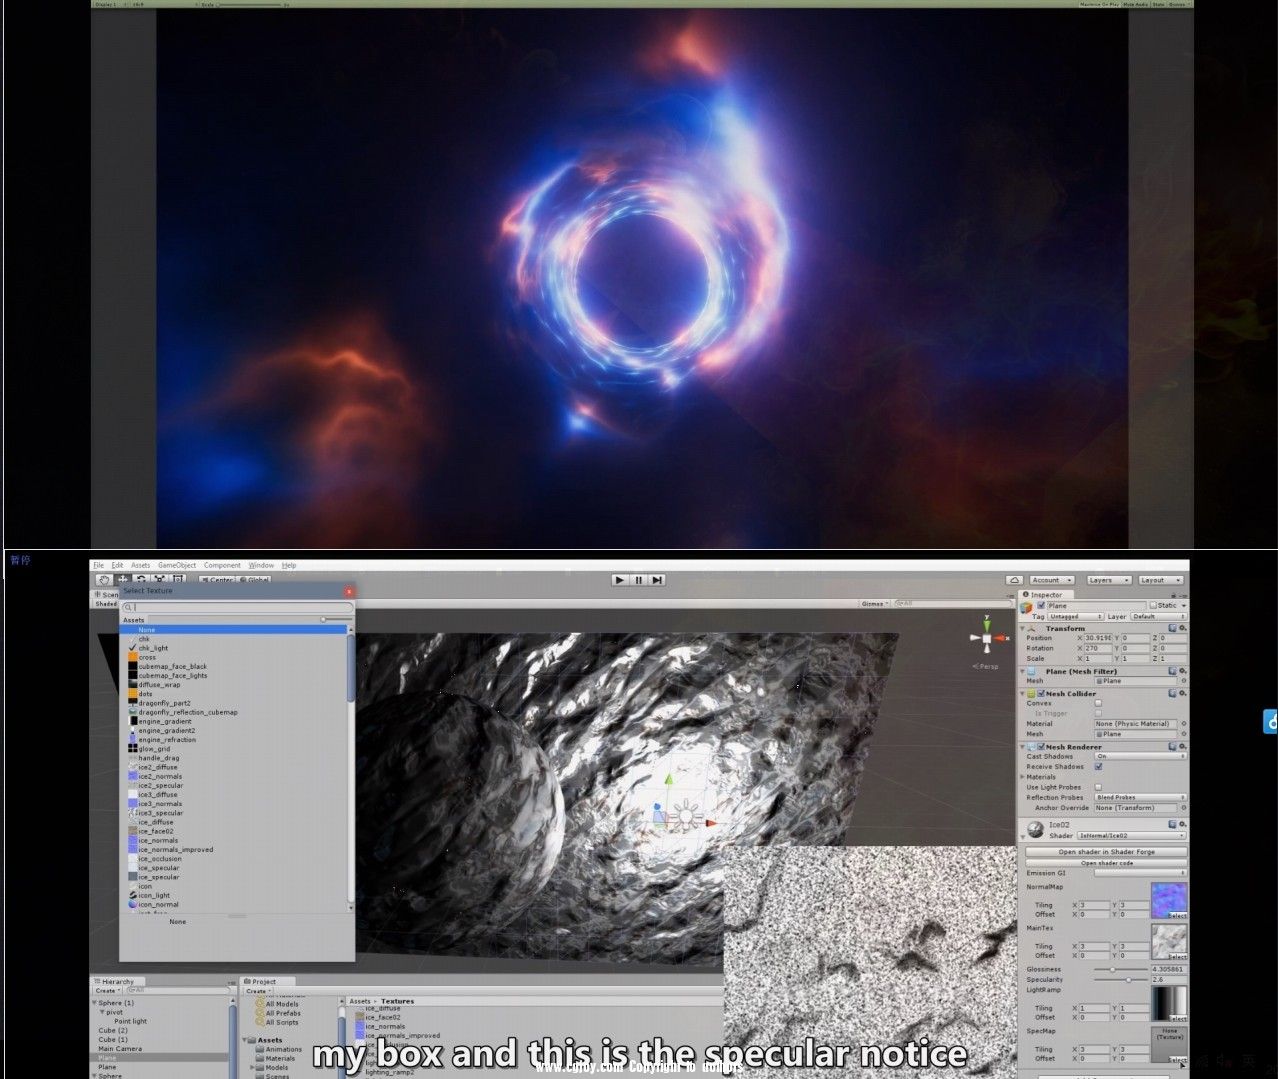Click Open shader code button

1106,863
